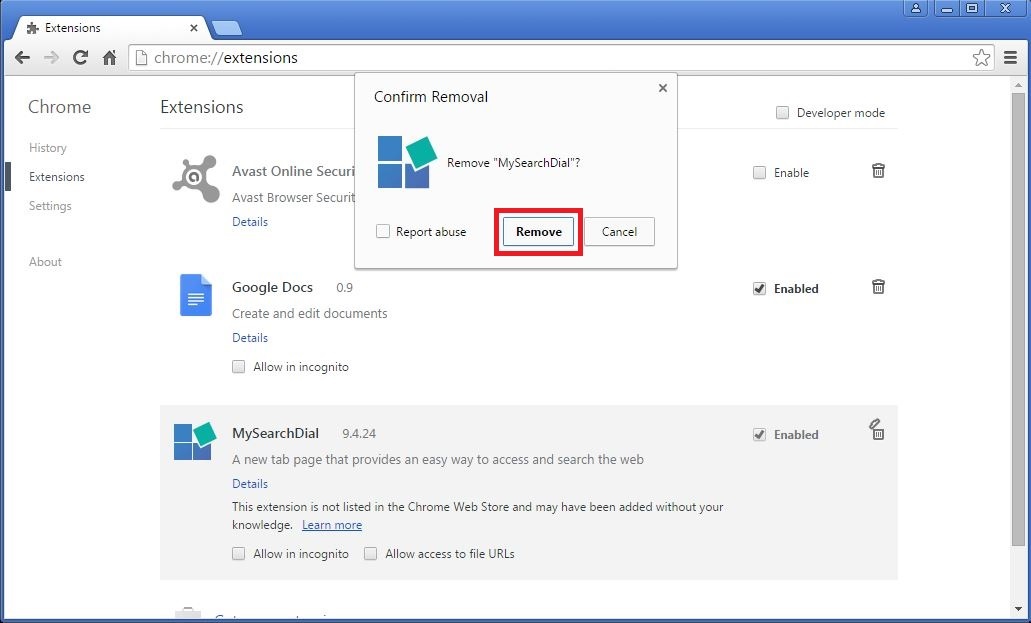Click the MySearchDial logo in the dialog
Viewport: 1031px width, 623px height.
[407, 162]
